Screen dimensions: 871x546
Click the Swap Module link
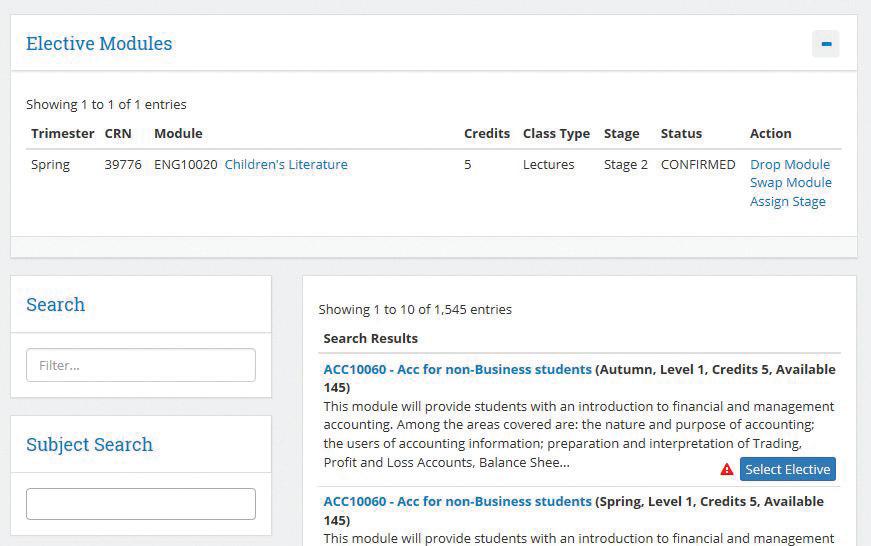tap(790, 183)
